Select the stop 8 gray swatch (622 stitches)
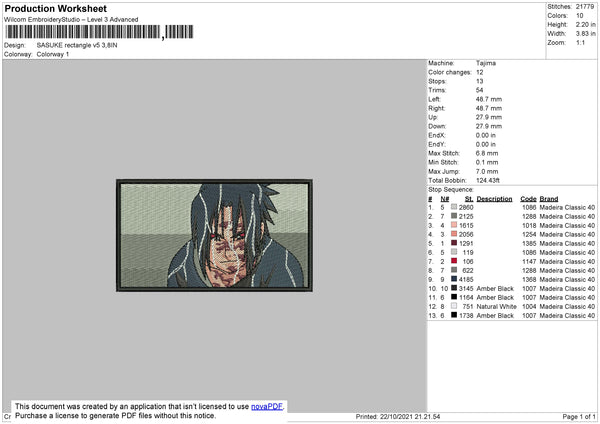The height and width of the screenshot is (424, 600). (454, 270)
